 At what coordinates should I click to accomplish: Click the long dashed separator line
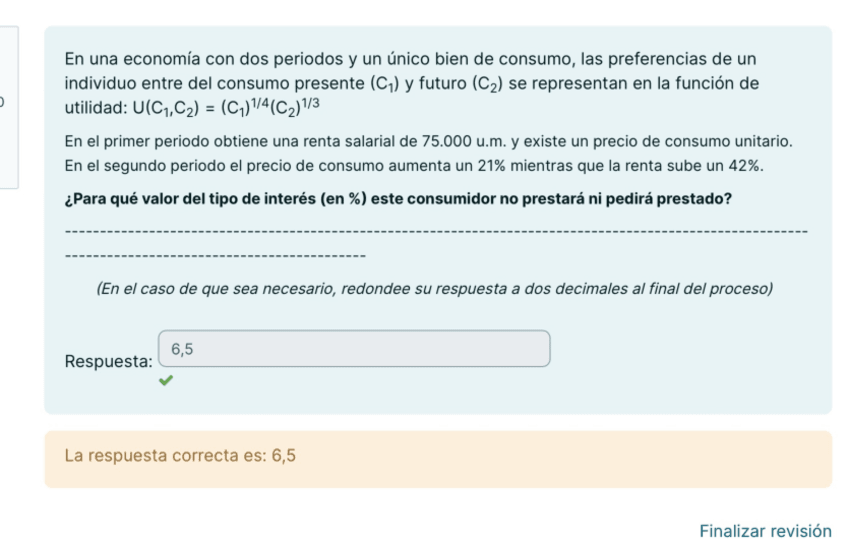coord(434,231)
